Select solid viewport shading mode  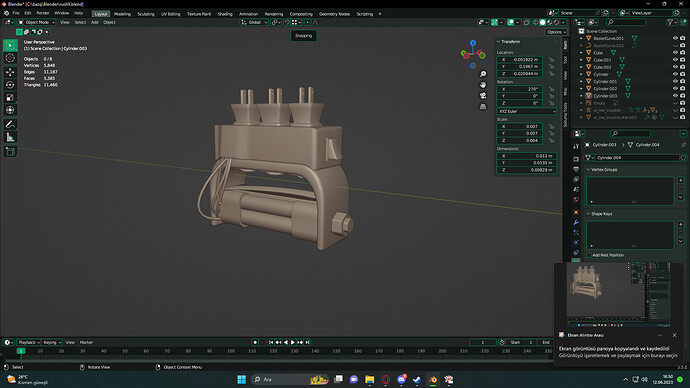[x=543, y=22]
